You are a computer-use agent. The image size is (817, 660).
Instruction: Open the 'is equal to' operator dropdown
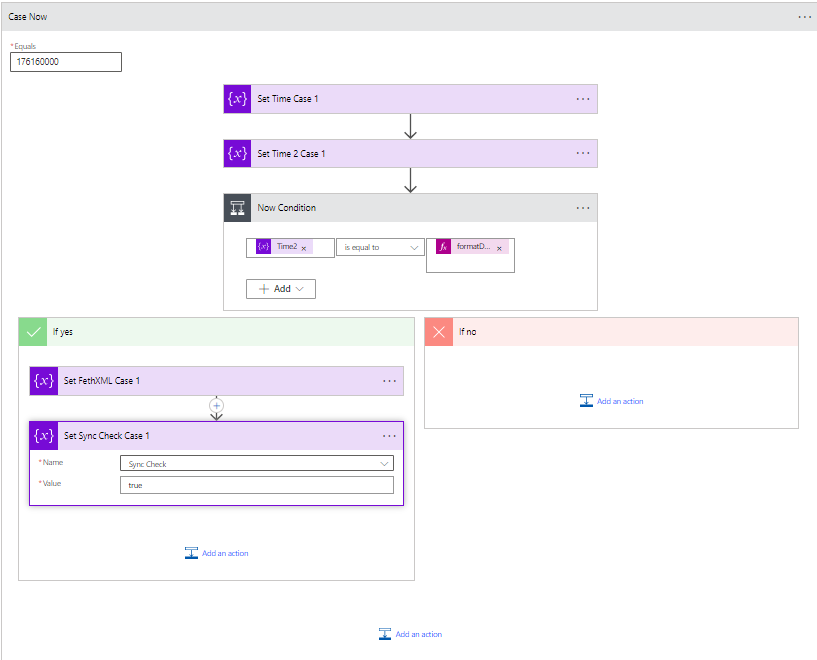click(380, 247)
